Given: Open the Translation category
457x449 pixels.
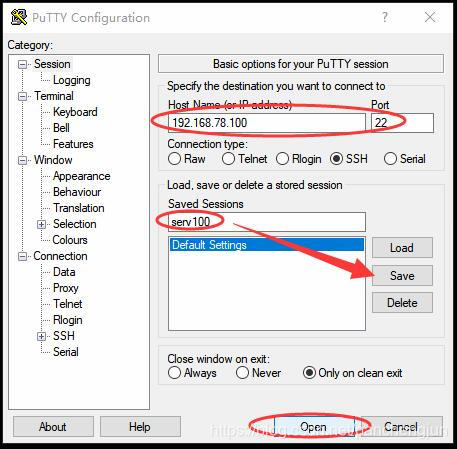Looking at the screenshot, I should point(79,208).
